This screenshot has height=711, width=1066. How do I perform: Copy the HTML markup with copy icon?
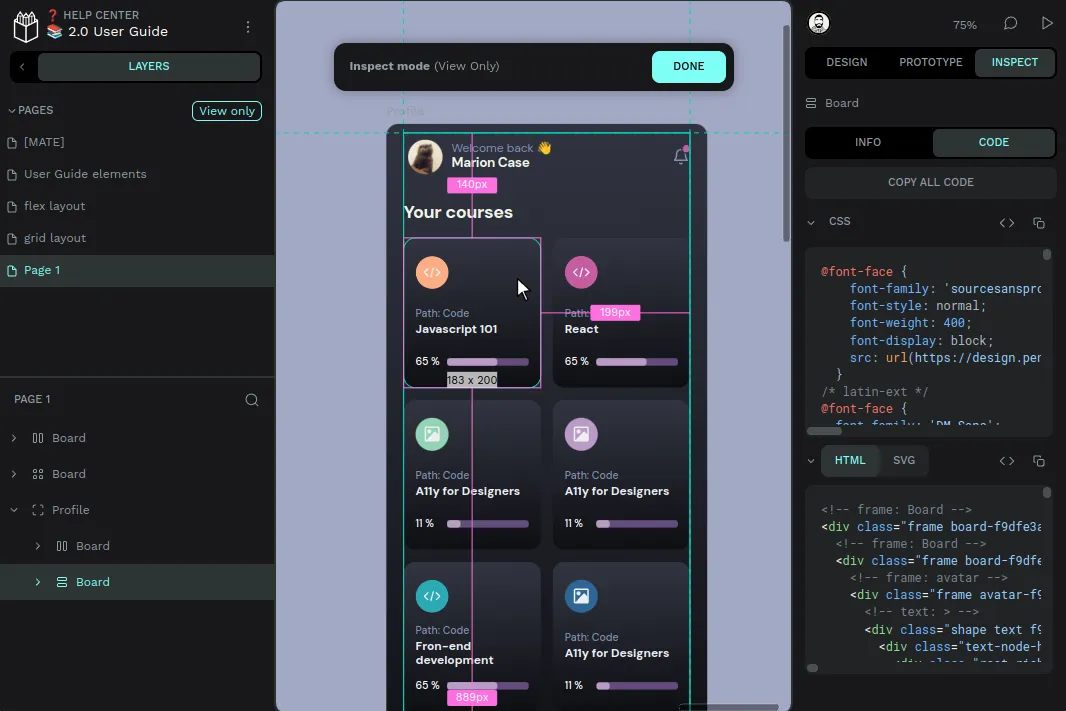[1038, 461]
